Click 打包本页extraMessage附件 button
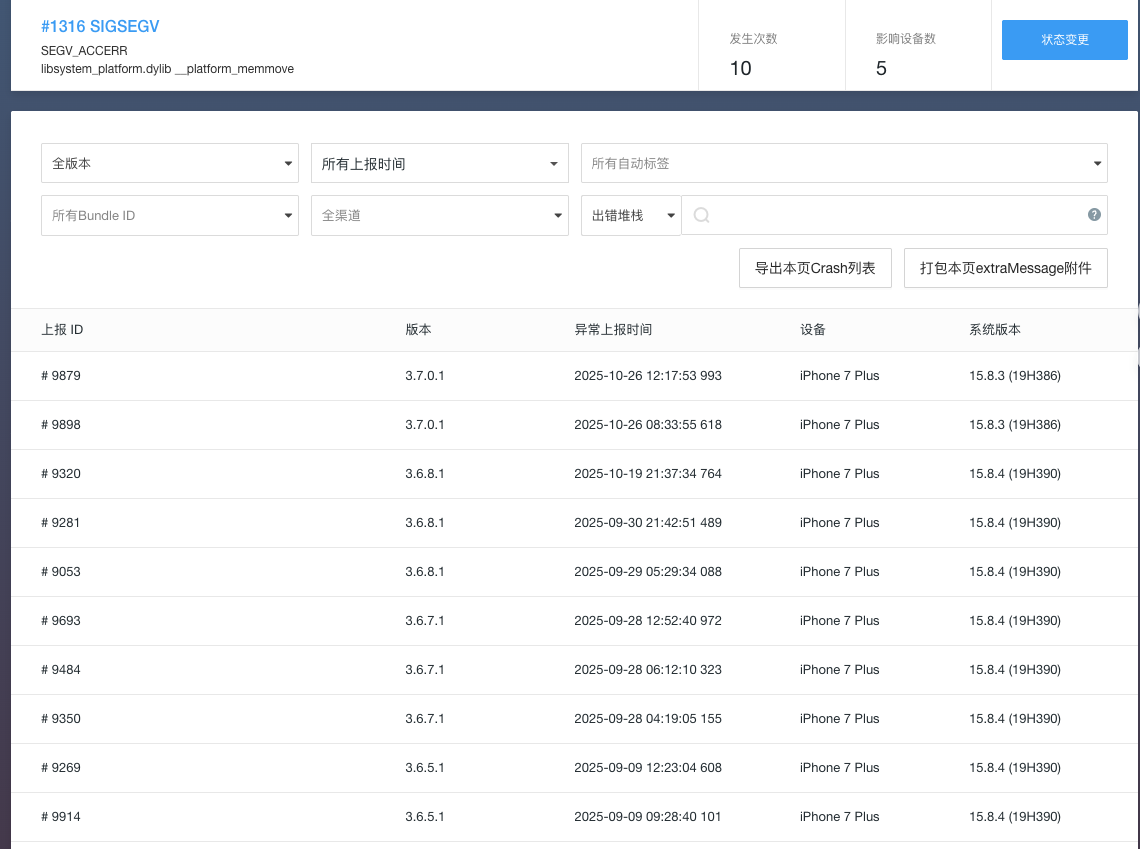 tap(1005, 268)
